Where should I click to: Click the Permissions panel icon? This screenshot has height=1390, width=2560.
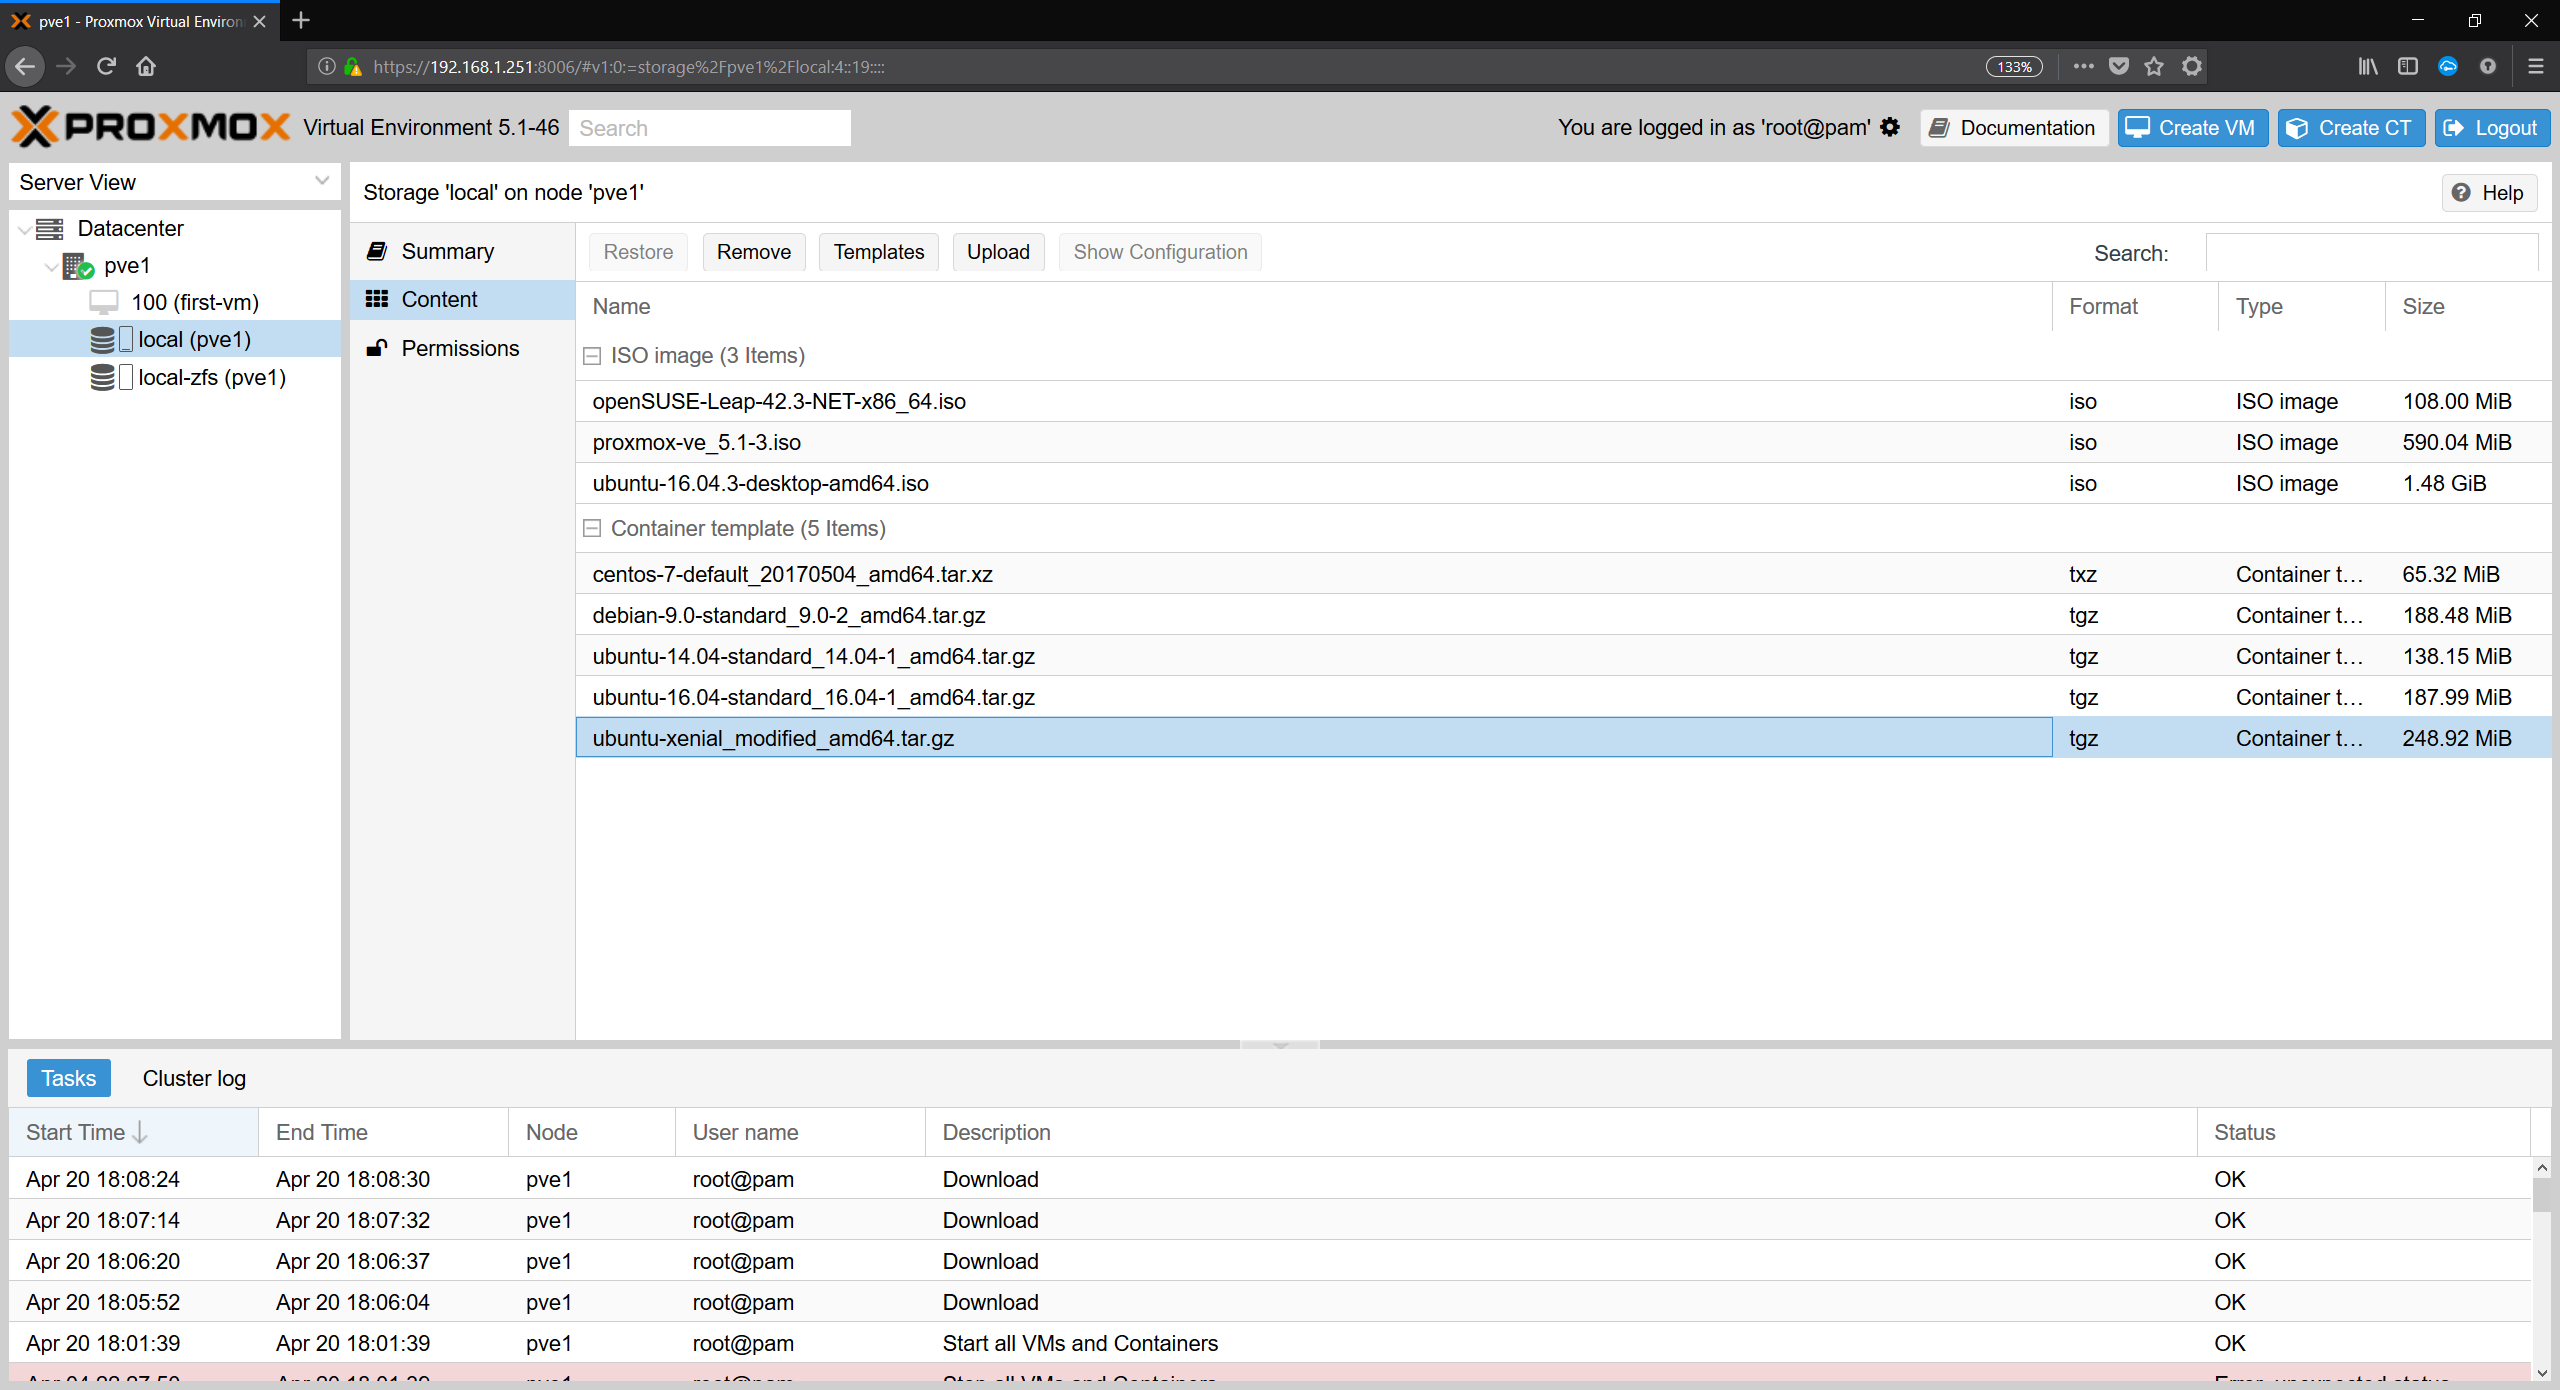point(378,348)
